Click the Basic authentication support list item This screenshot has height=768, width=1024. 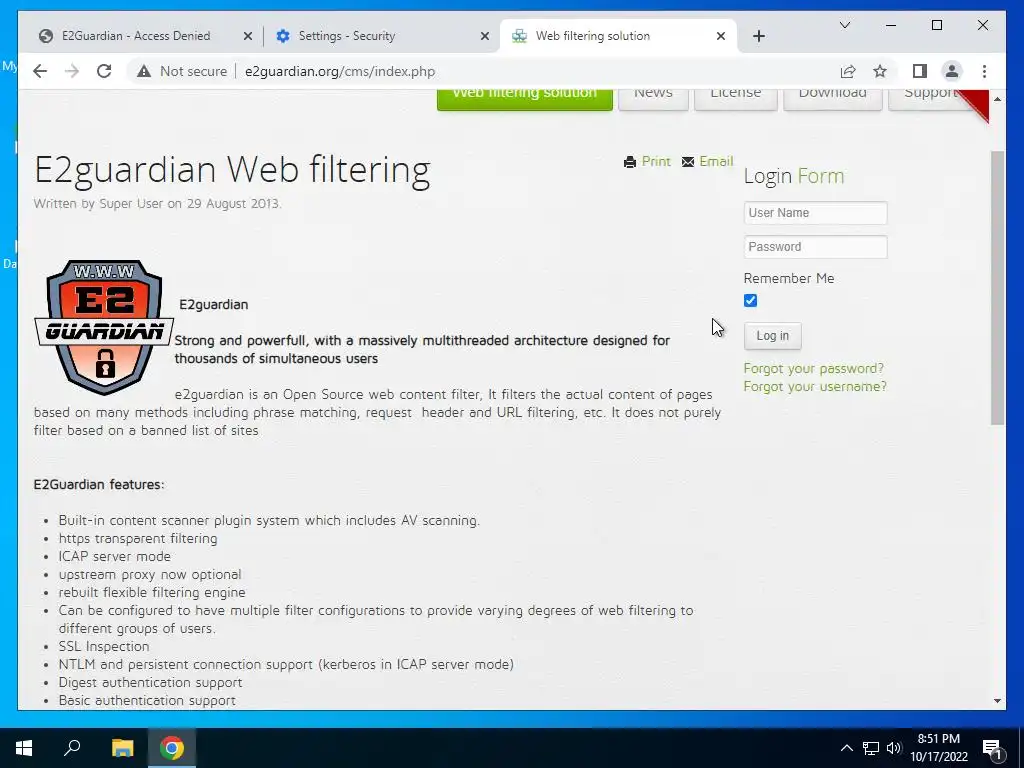click(147, 700)
